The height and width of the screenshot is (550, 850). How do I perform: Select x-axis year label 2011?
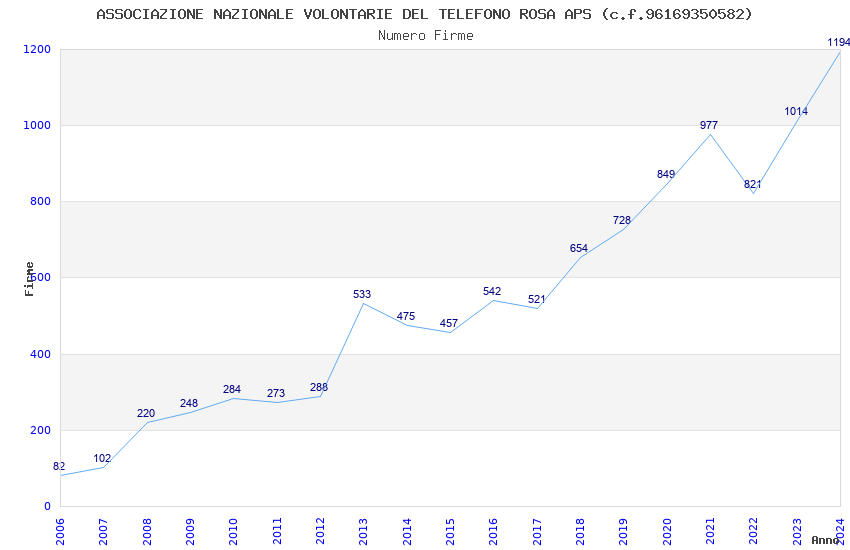pyautogui.click(x=276, y=531)
